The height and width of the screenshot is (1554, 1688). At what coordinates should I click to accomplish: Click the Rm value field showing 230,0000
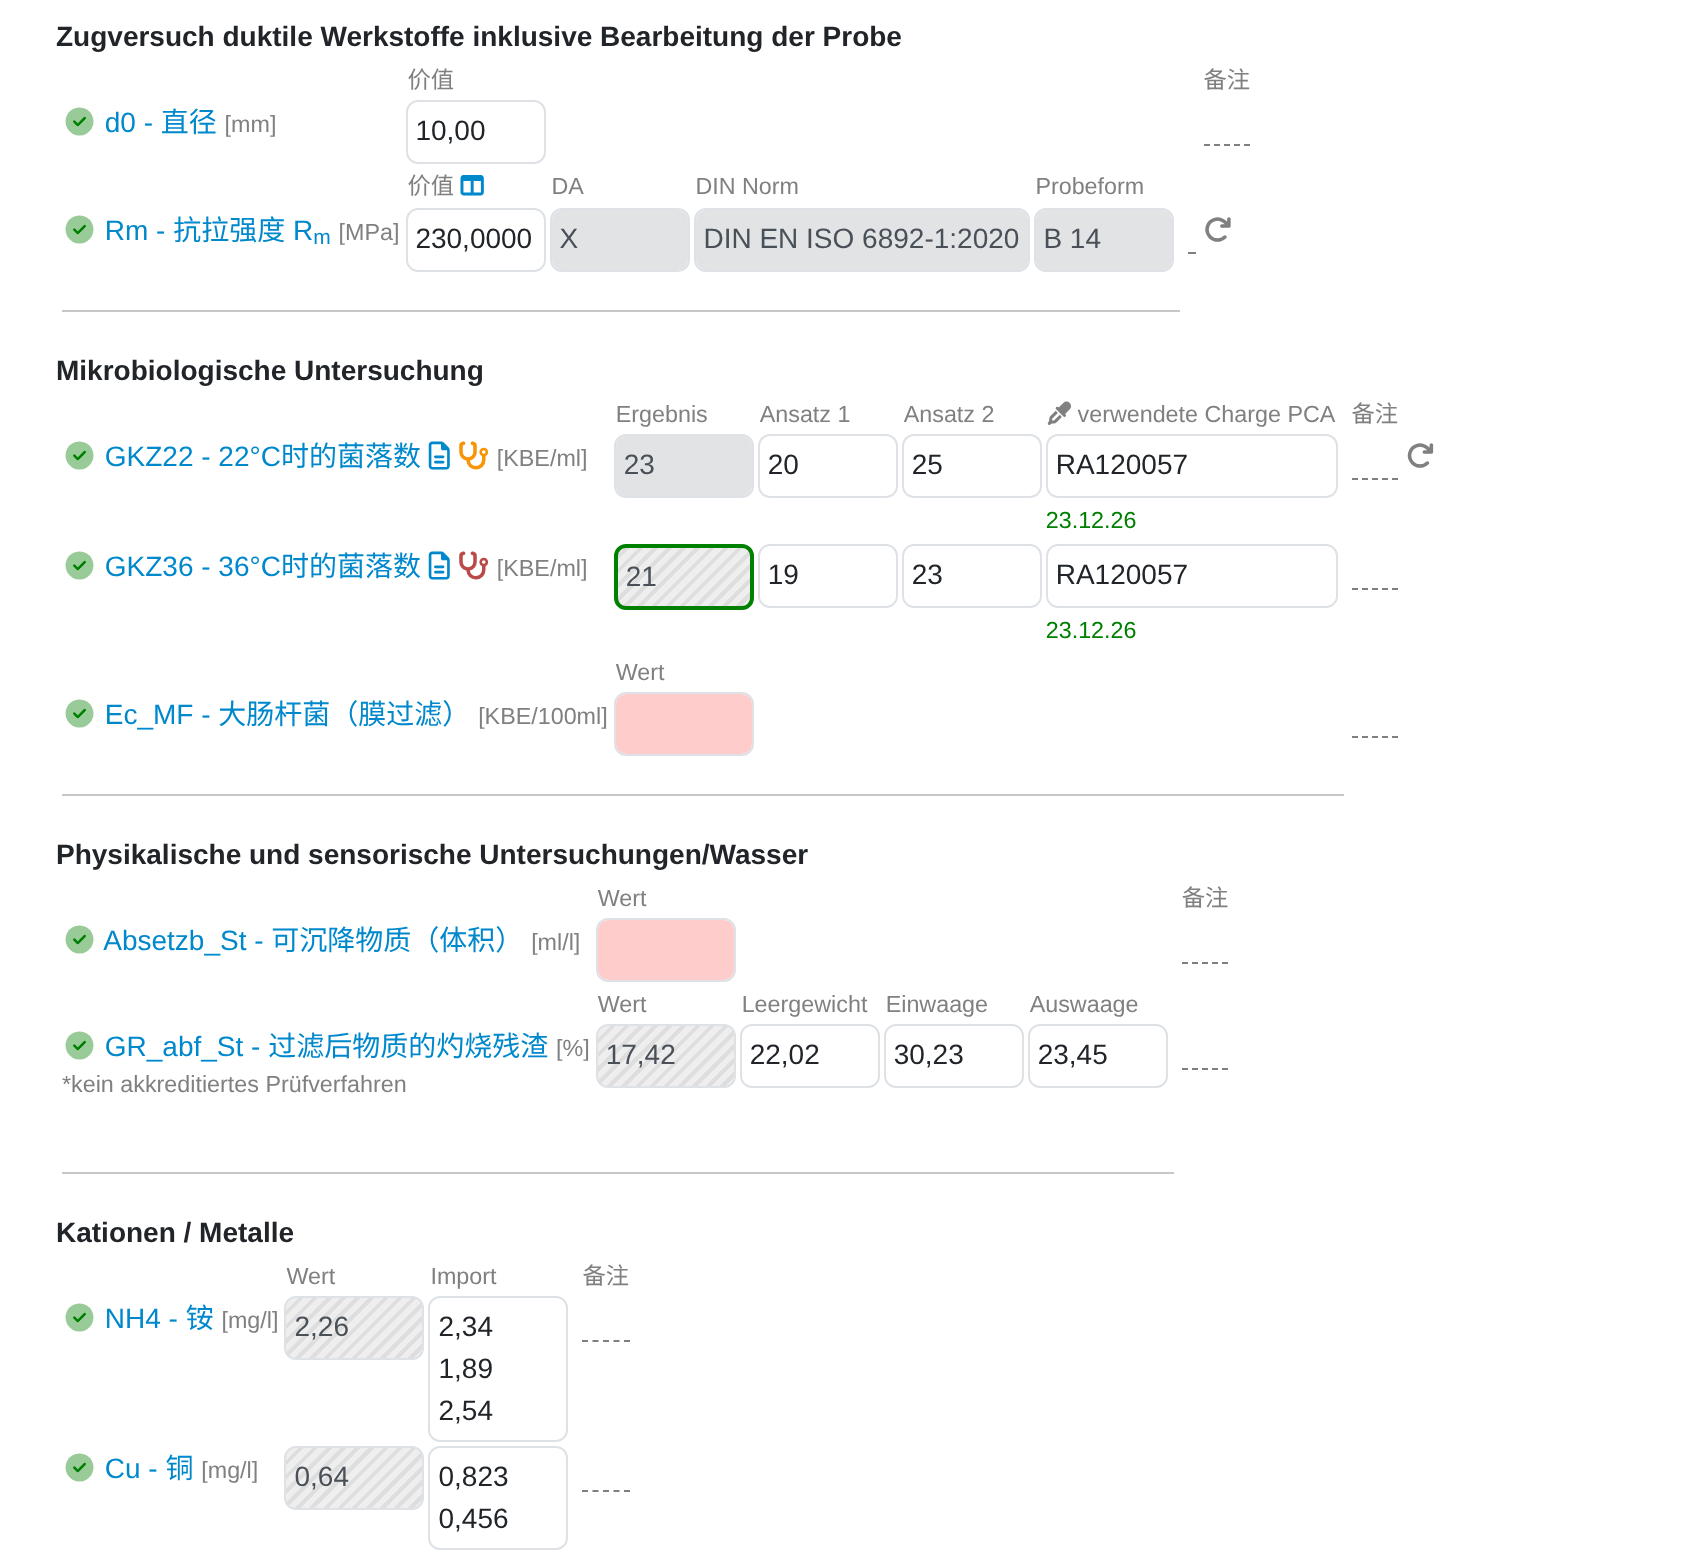(x=476, y=239)
